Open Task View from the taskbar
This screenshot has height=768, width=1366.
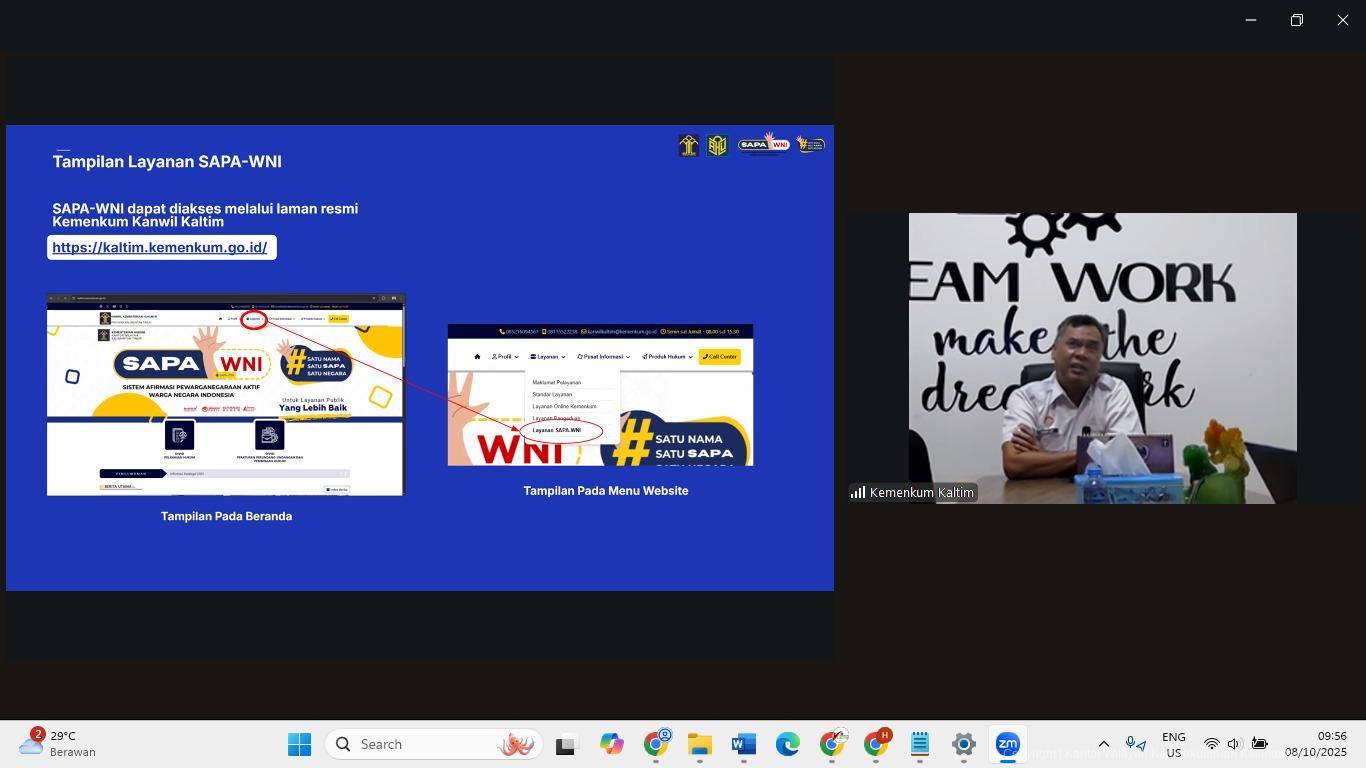point(567,745)
